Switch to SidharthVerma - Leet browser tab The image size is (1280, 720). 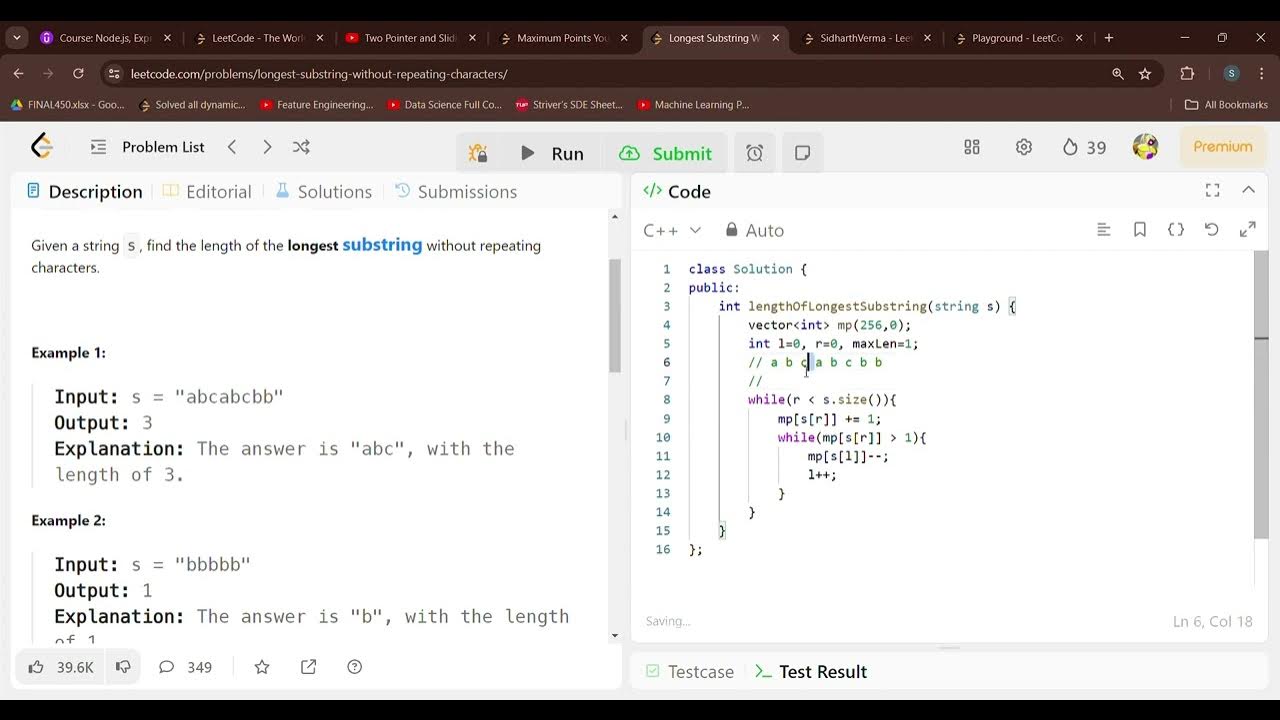click(x=865, y=38)
